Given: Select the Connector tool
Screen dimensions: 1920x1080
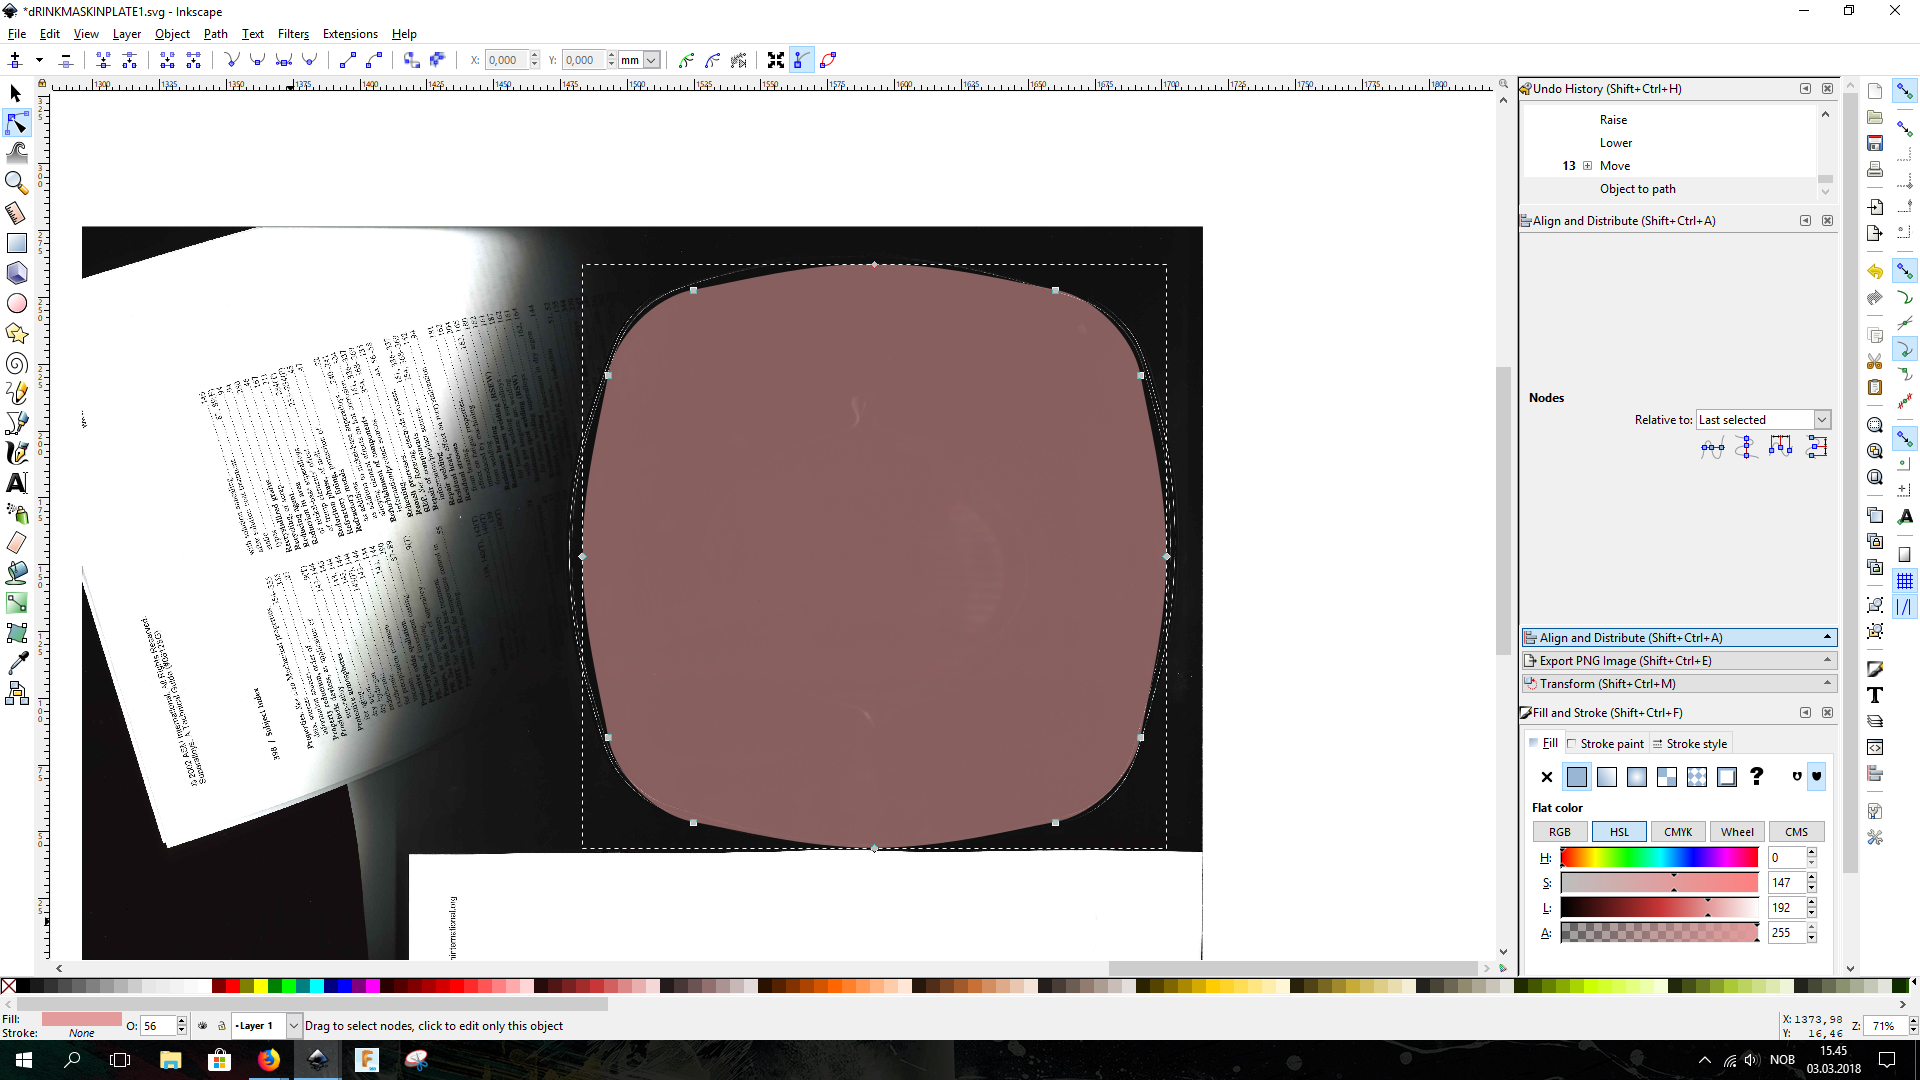Looking at the screenshot, I should coord(16,693).
